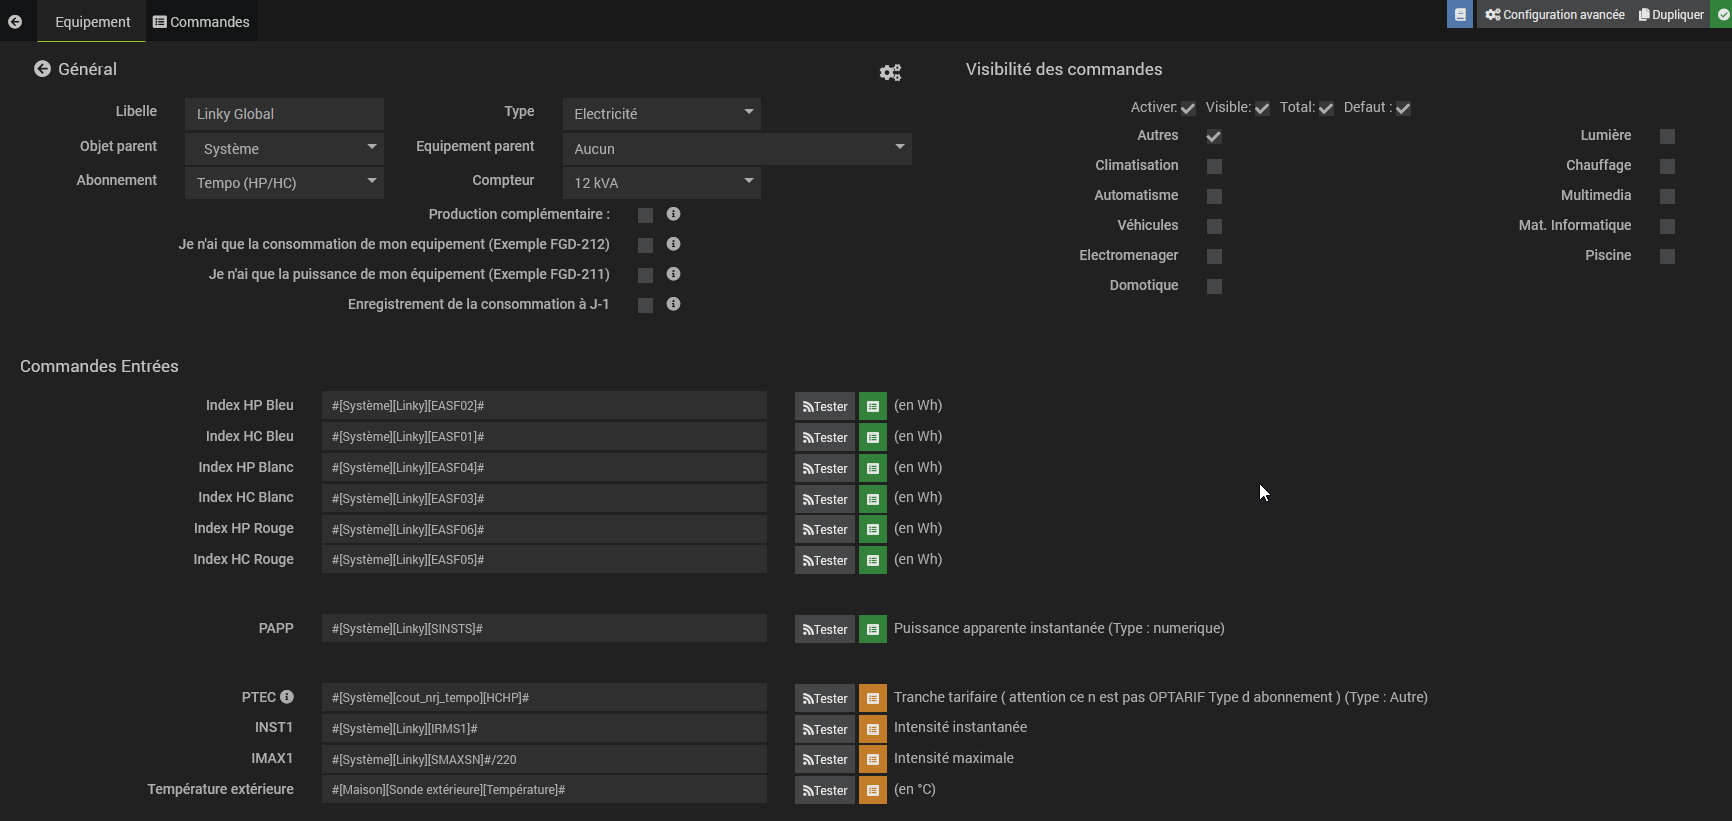Click Tester for Température extérieure
1732x821 pixels.
click(x=825, y=790)
